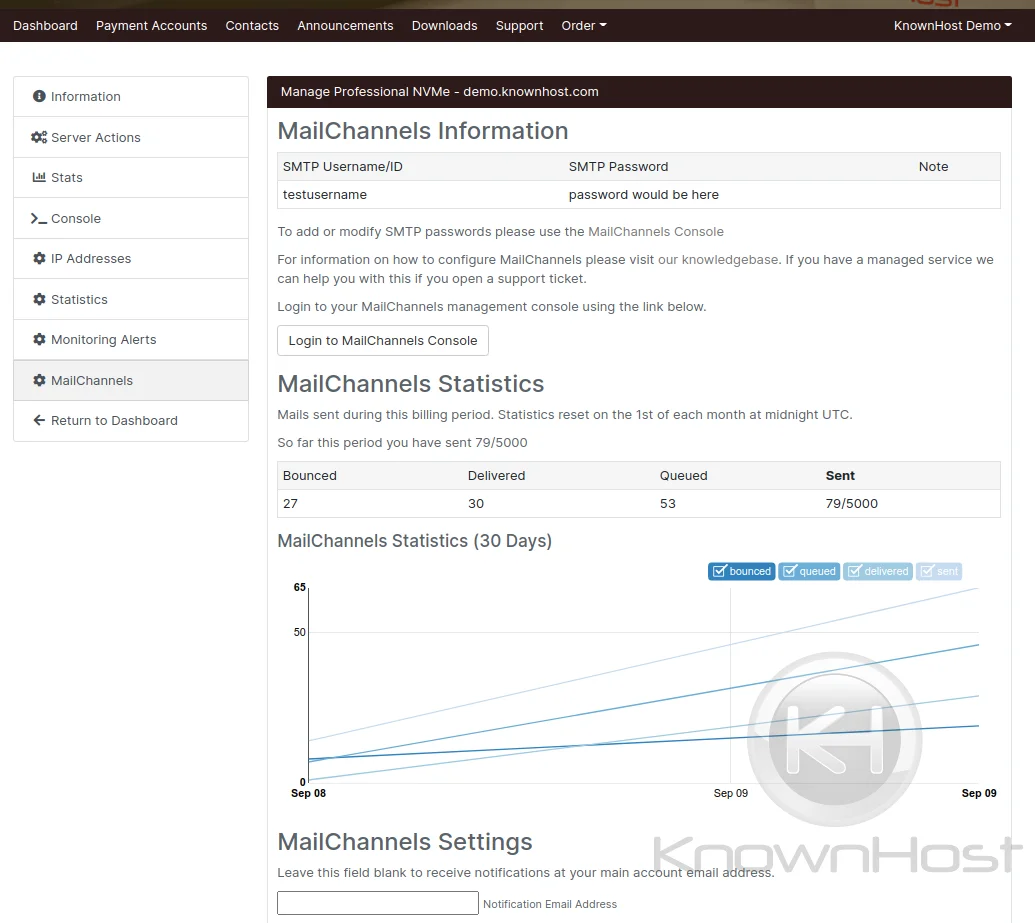Click the Console terminal prompt icon
Image resolution: width=1035 pixels, height=923 pixels.
click(39, 219)
